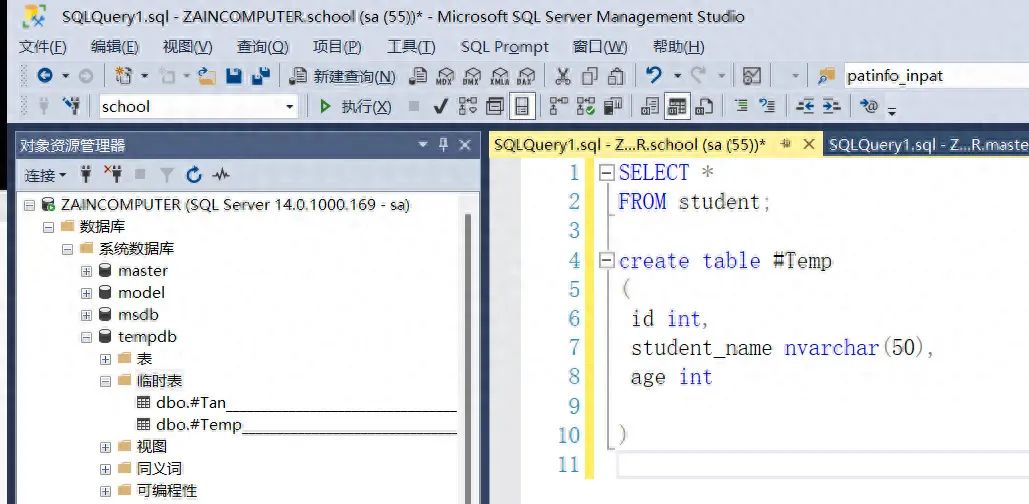Open the school database dropdown
This screenshot has height=504, width=1029.
coord(290,106)
